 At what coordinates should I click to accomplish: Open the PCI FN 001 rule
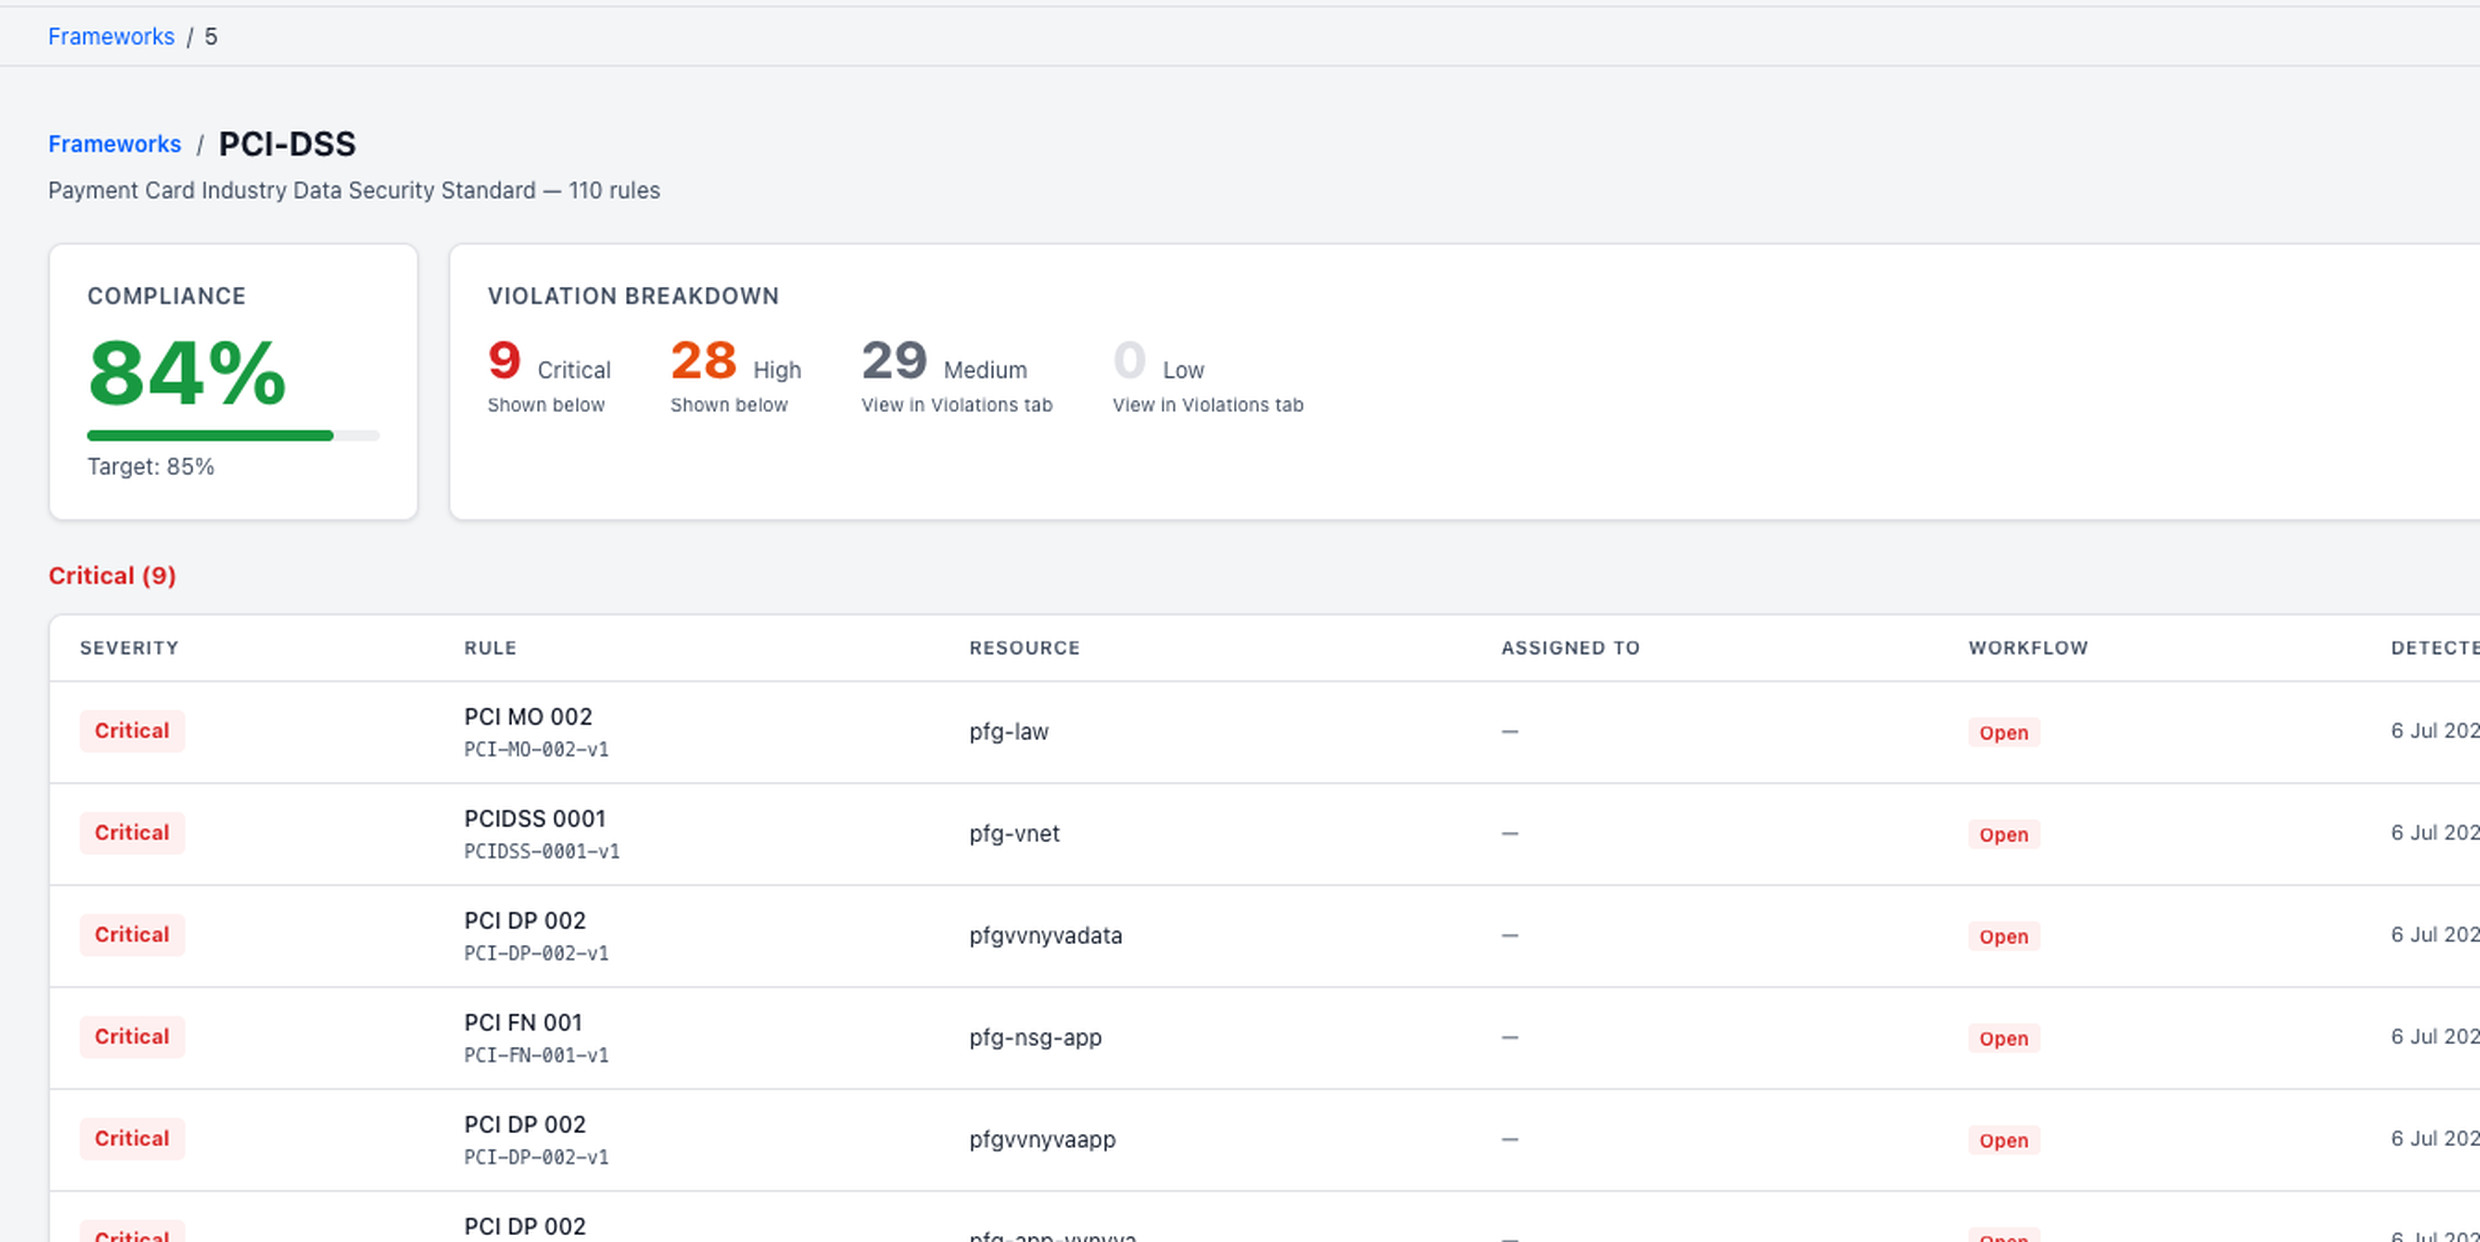(x=523, y=1023)
